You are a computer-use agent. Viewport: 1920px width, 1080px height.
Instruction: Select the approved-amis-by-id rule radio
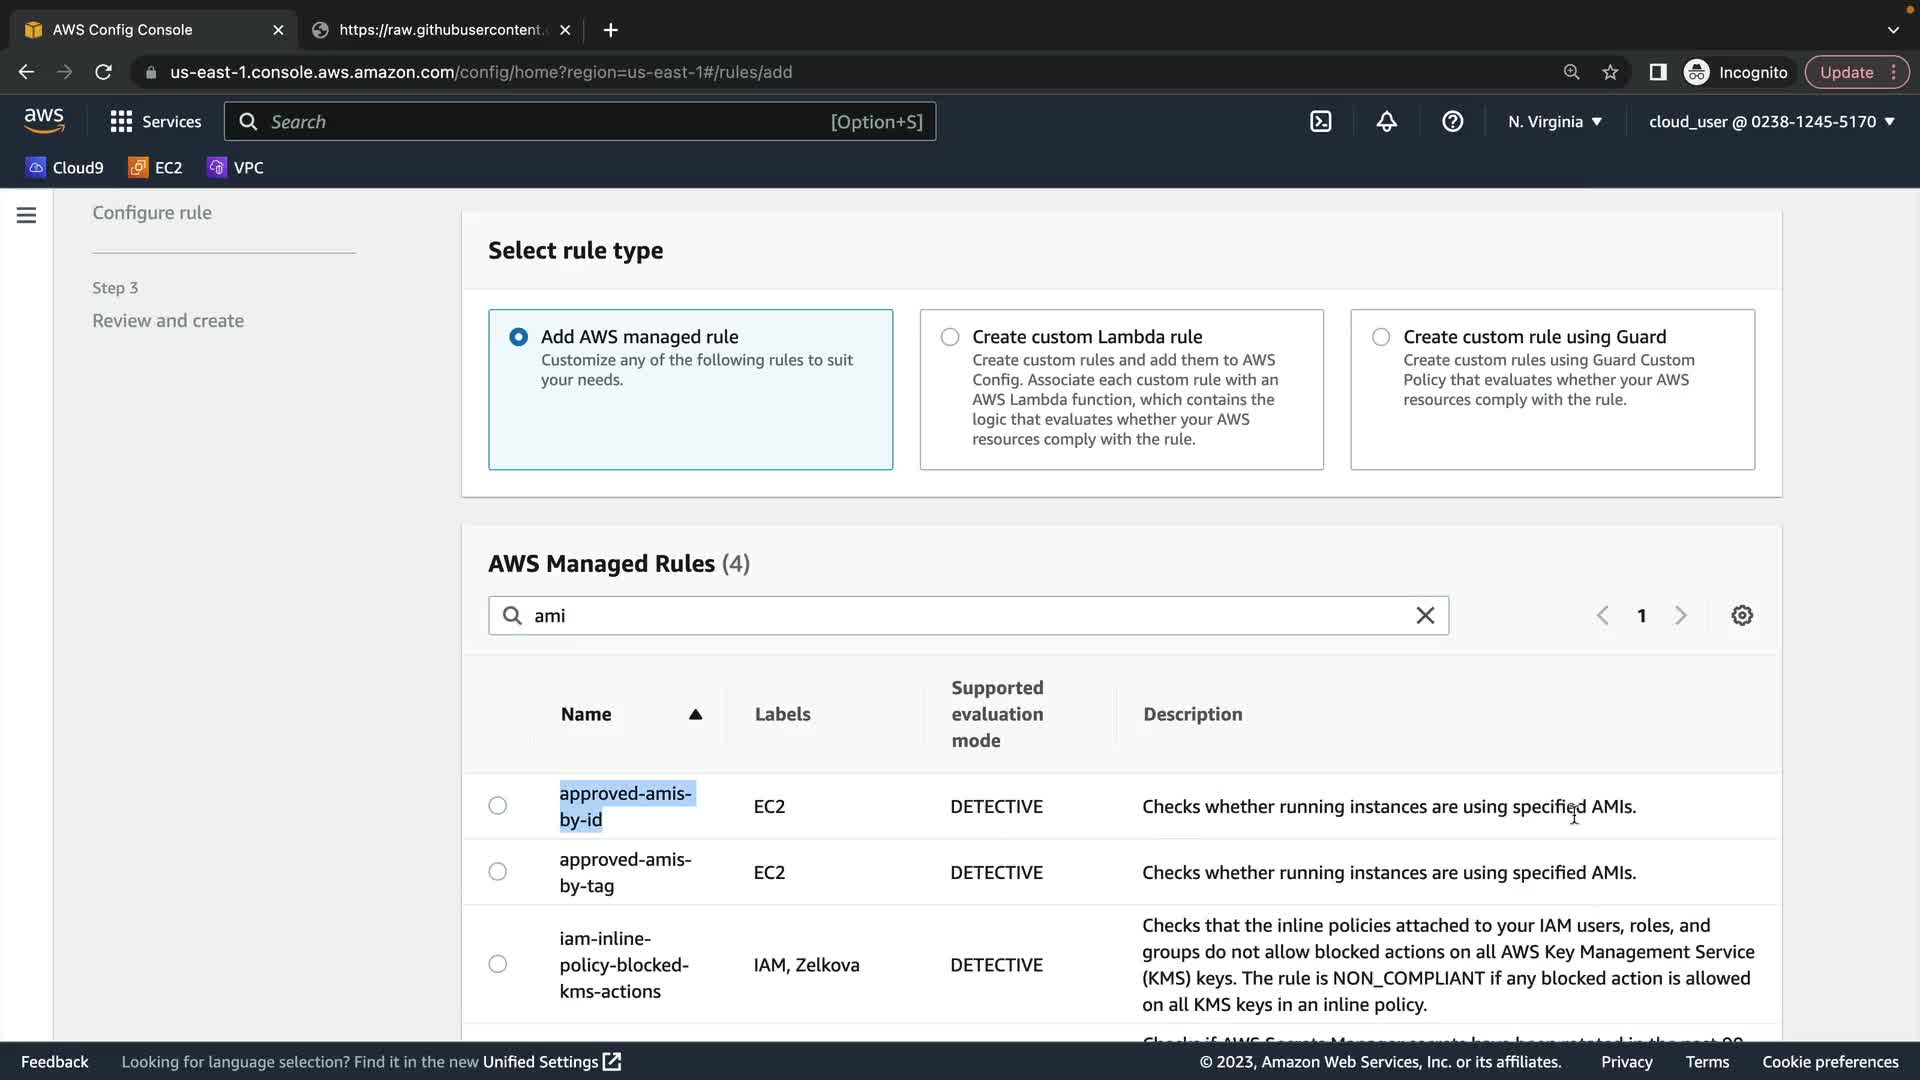tap(497, 805)
